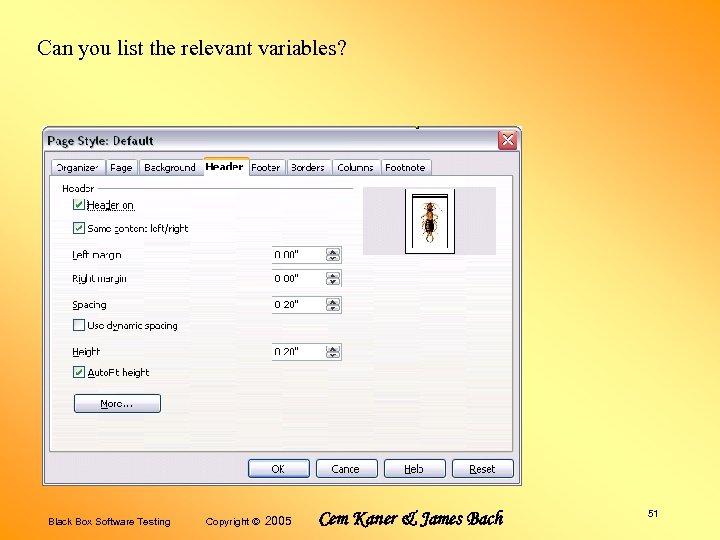720x540 pixels.
Task: Click the Spacing value field
Action: point(298,305)
